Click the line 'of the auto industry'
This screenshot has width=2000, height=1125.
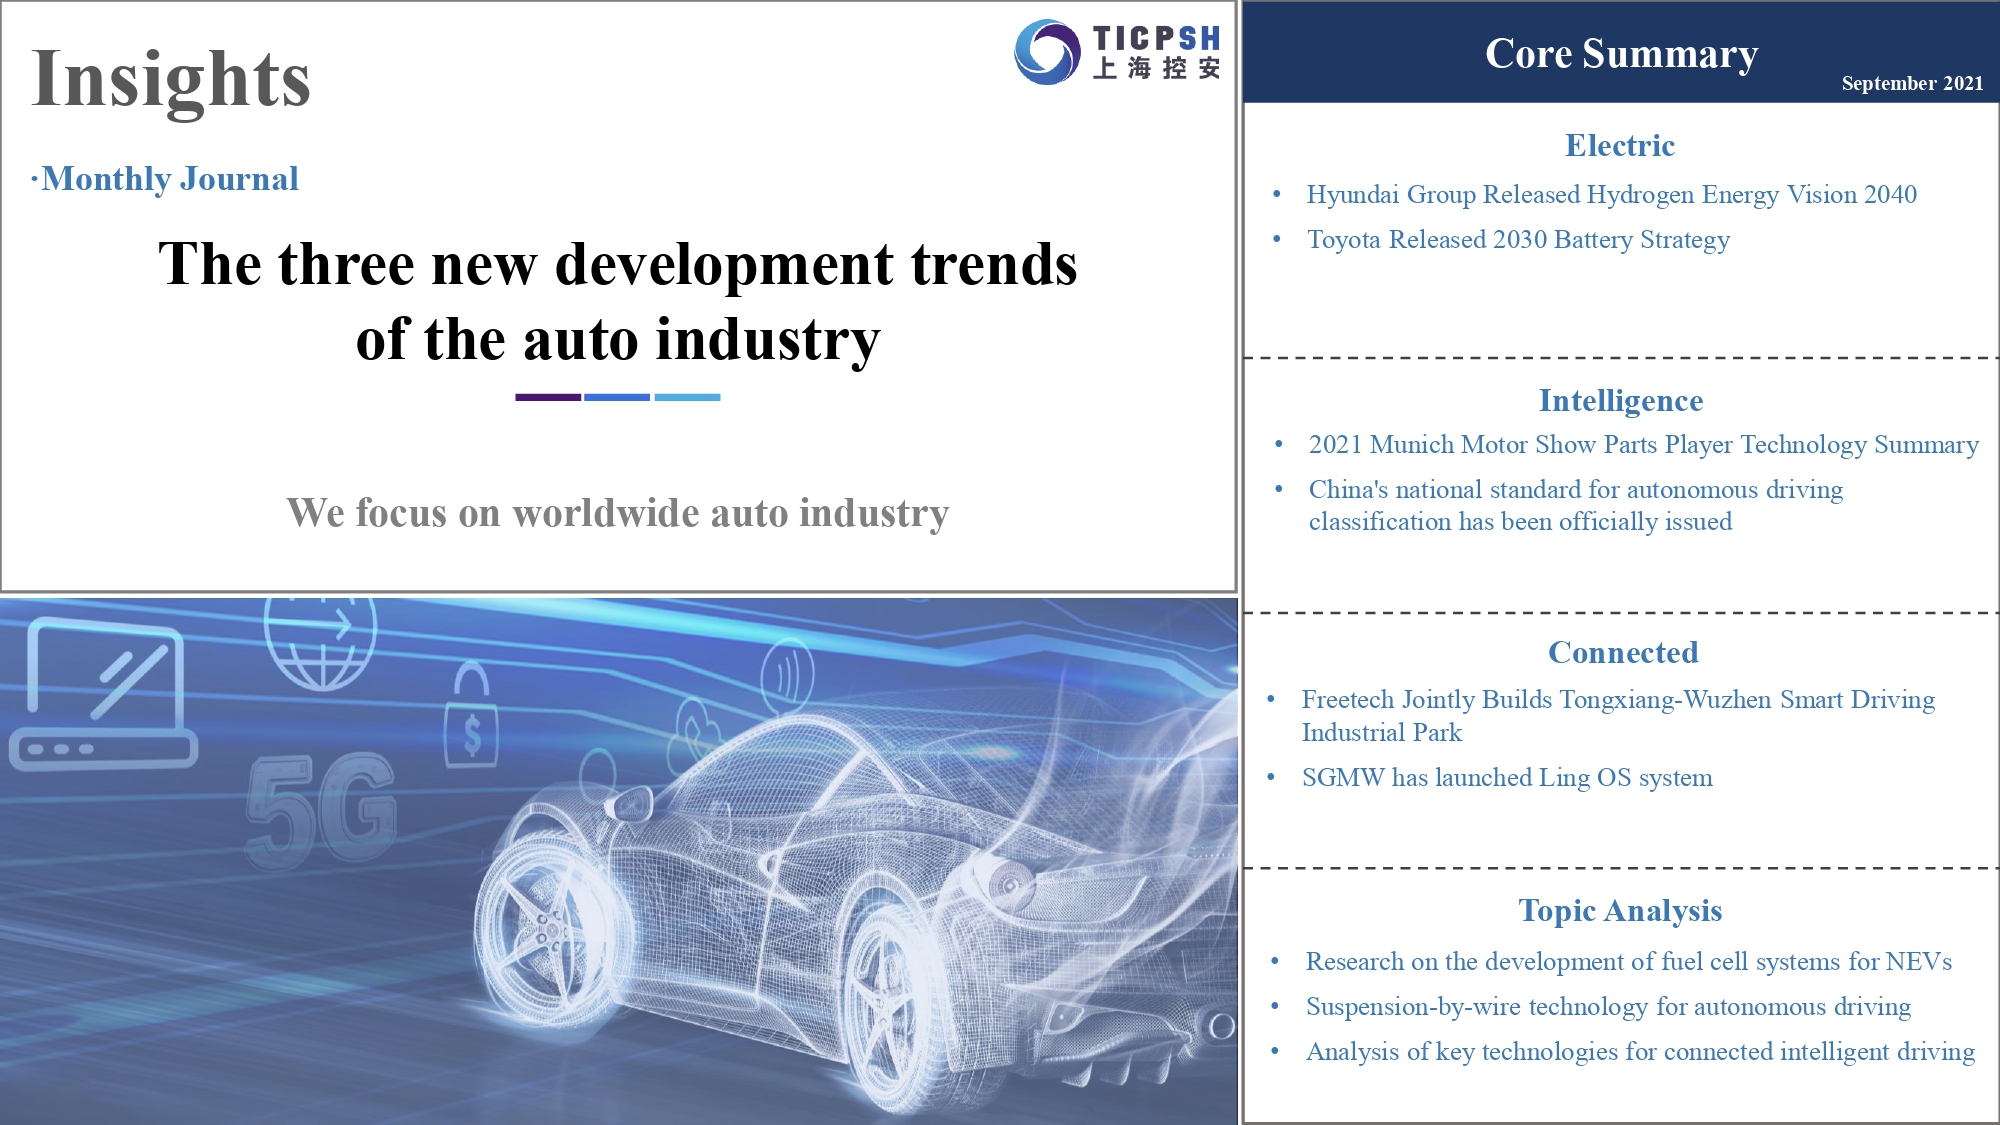618,339
